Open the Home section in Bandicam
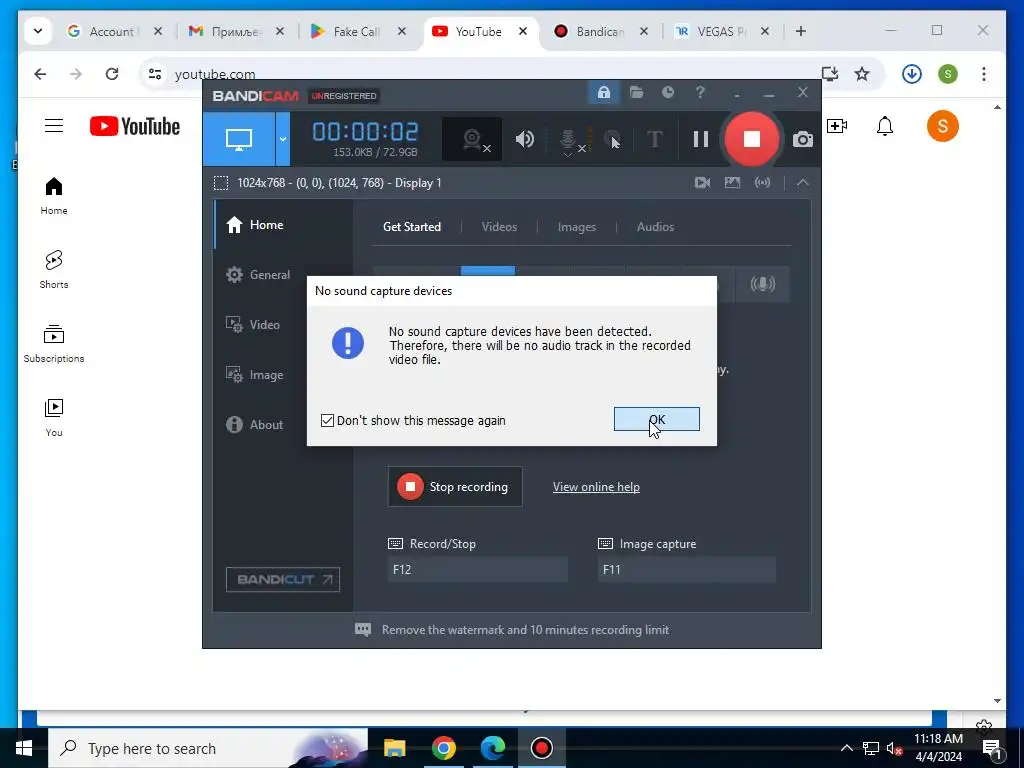The height and width of the screenshot is (768, 1024). tap(283, 225)
